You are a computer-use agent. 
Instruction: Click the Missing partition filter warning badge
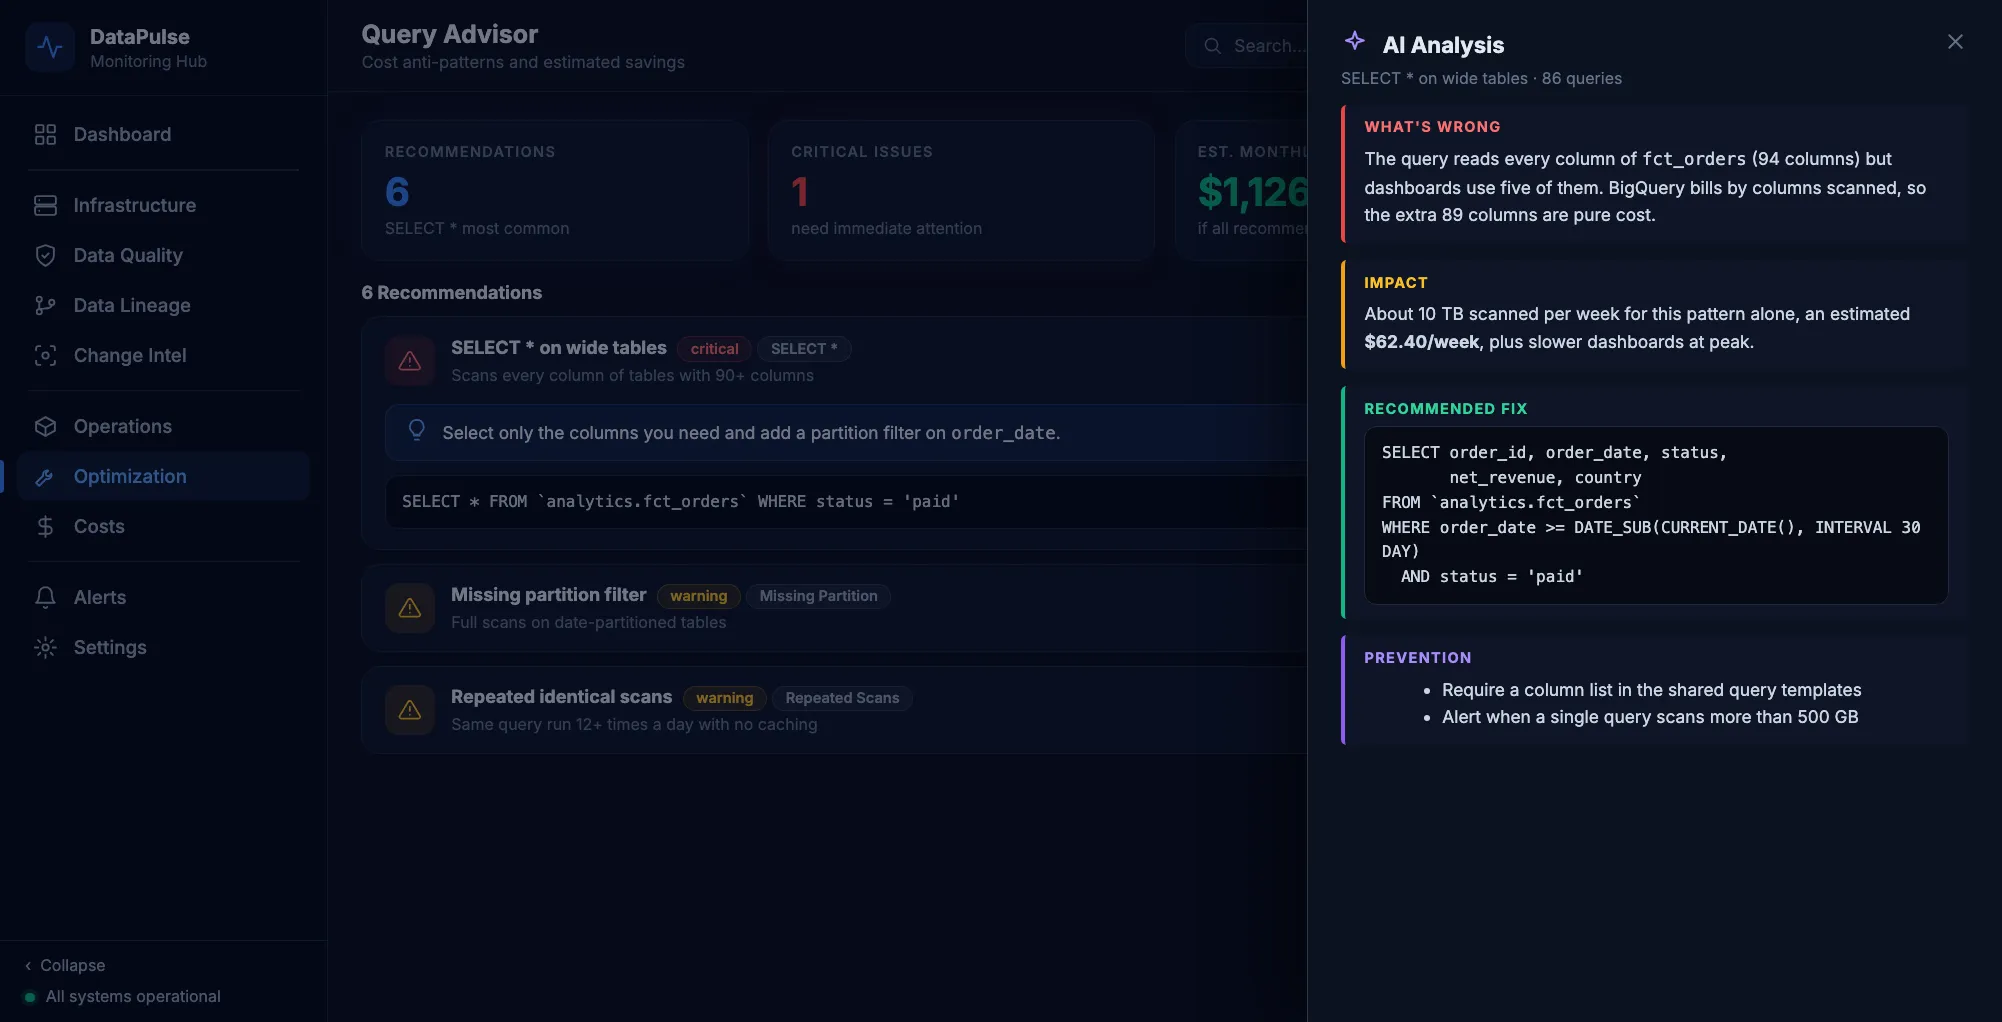click(699, 596)
